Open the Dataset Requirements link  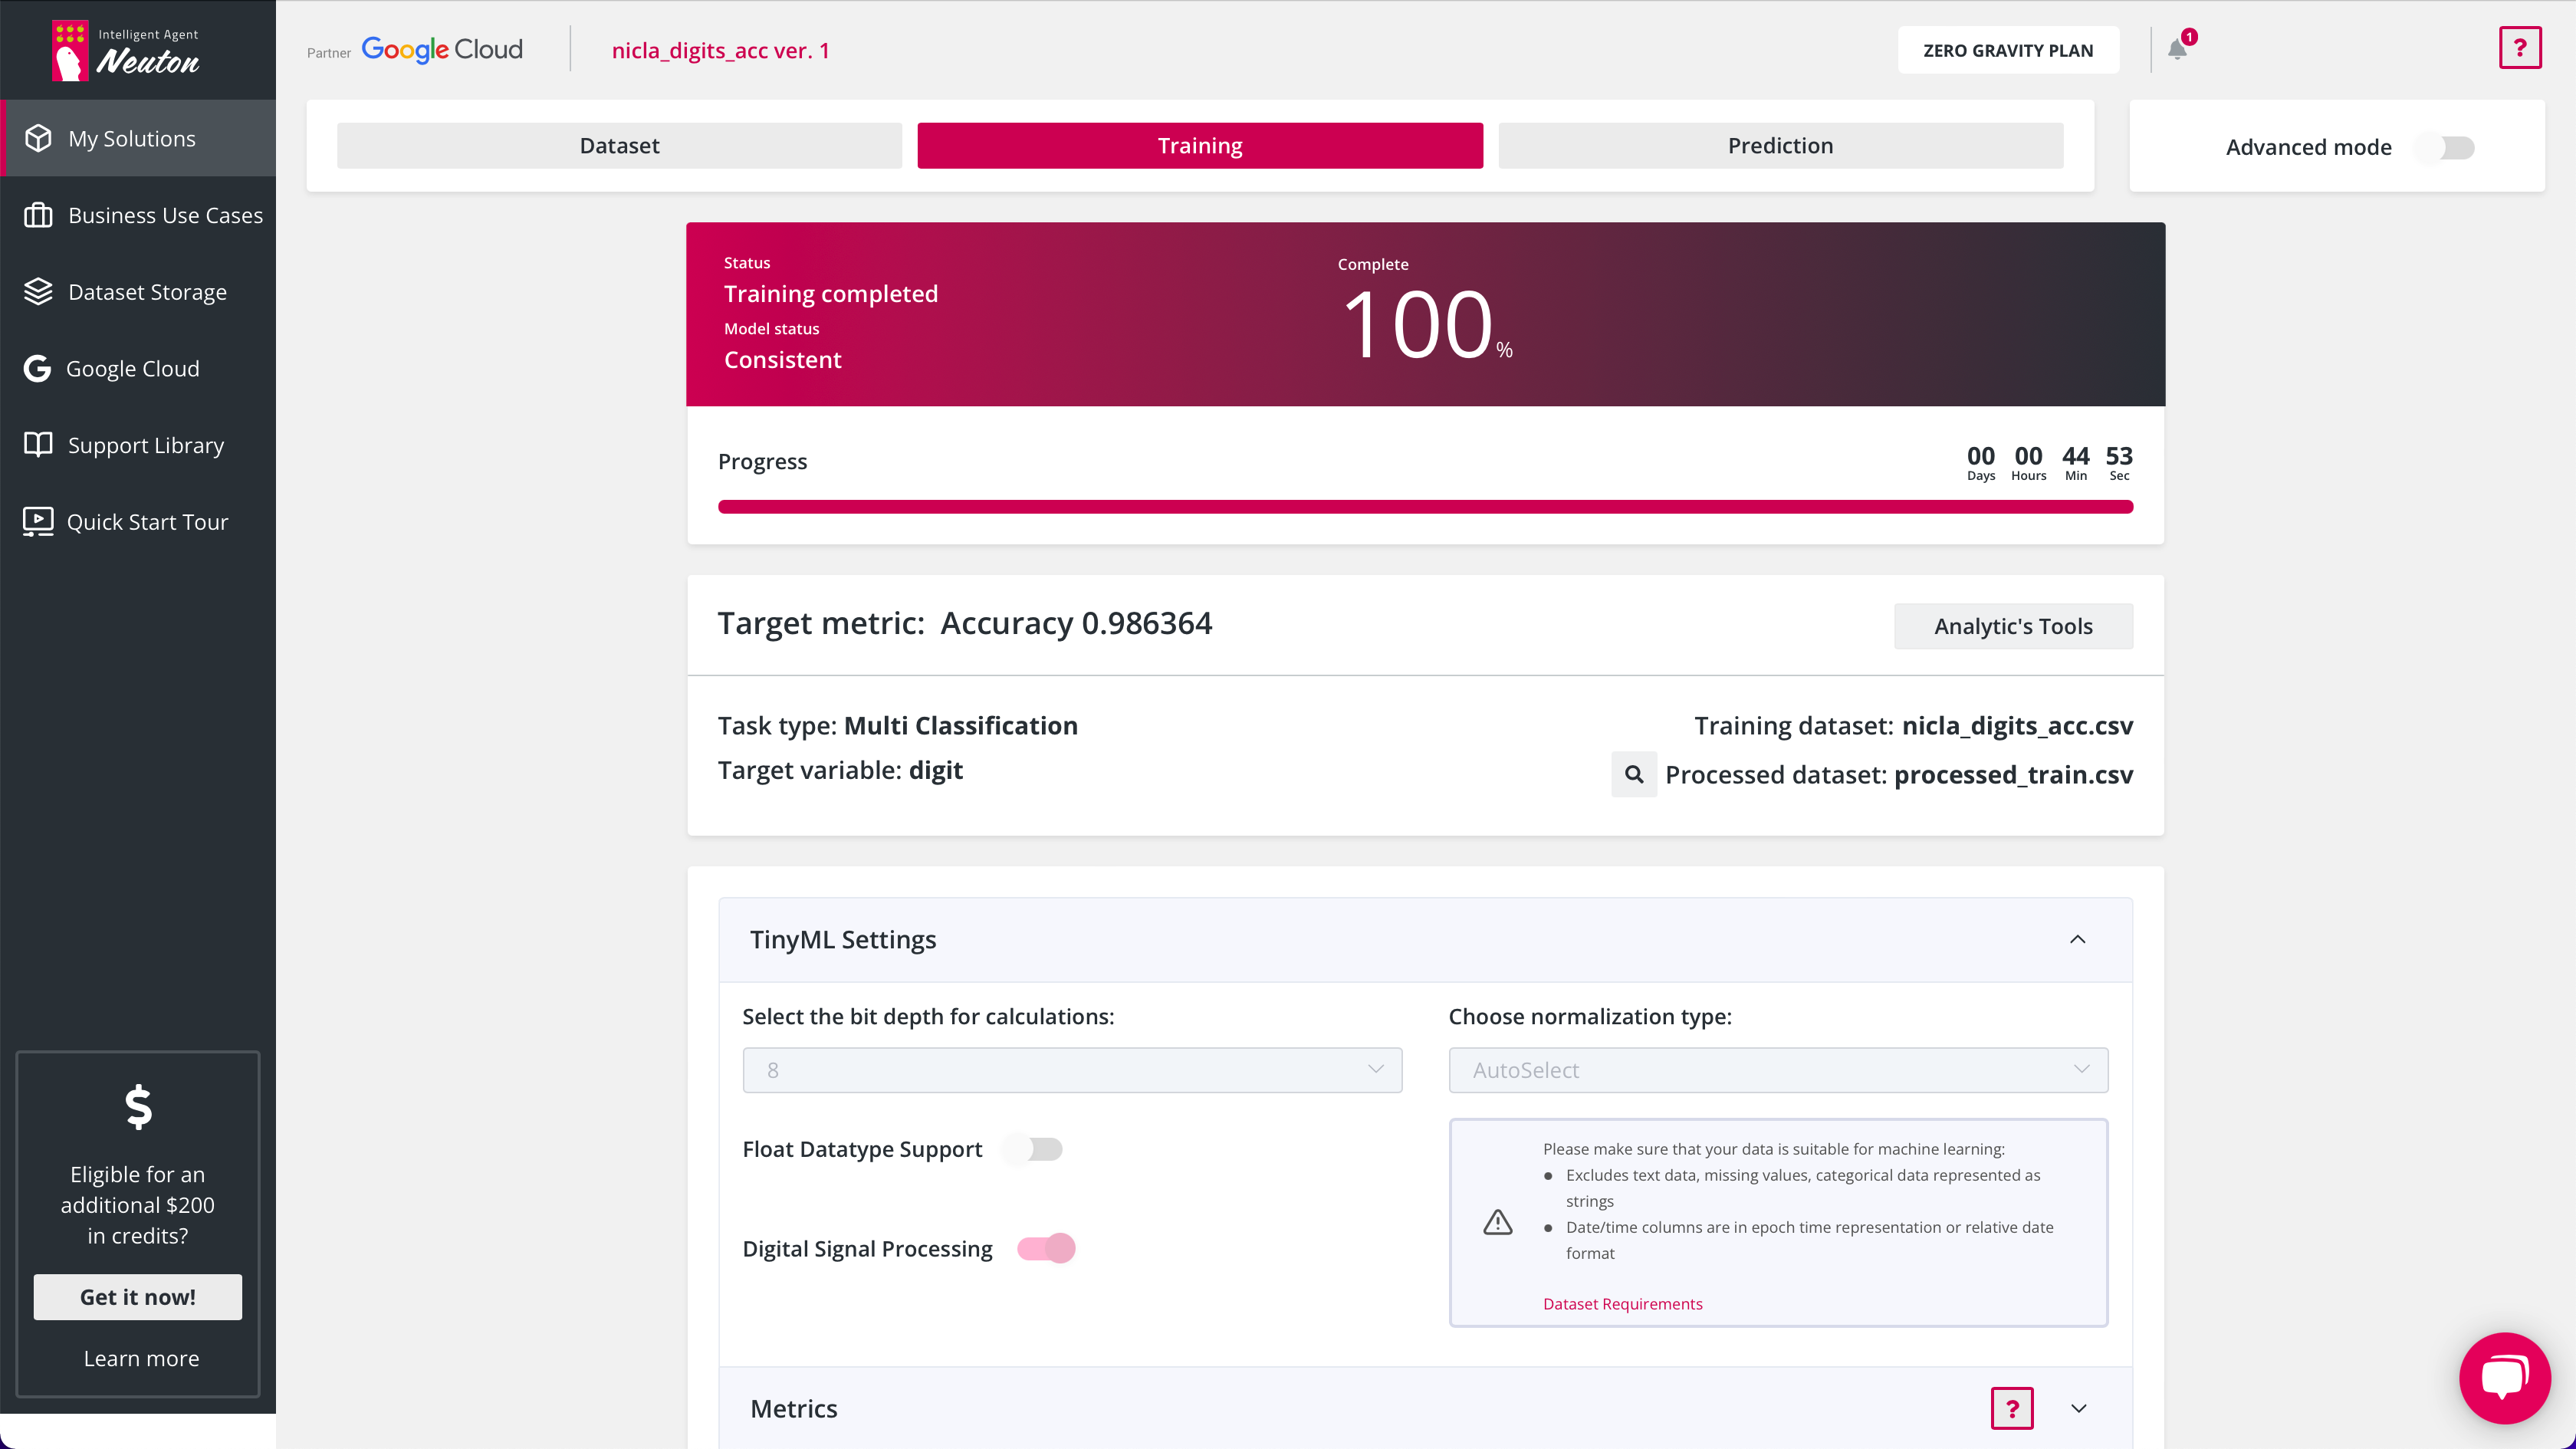click(x=1622, y=1304)
